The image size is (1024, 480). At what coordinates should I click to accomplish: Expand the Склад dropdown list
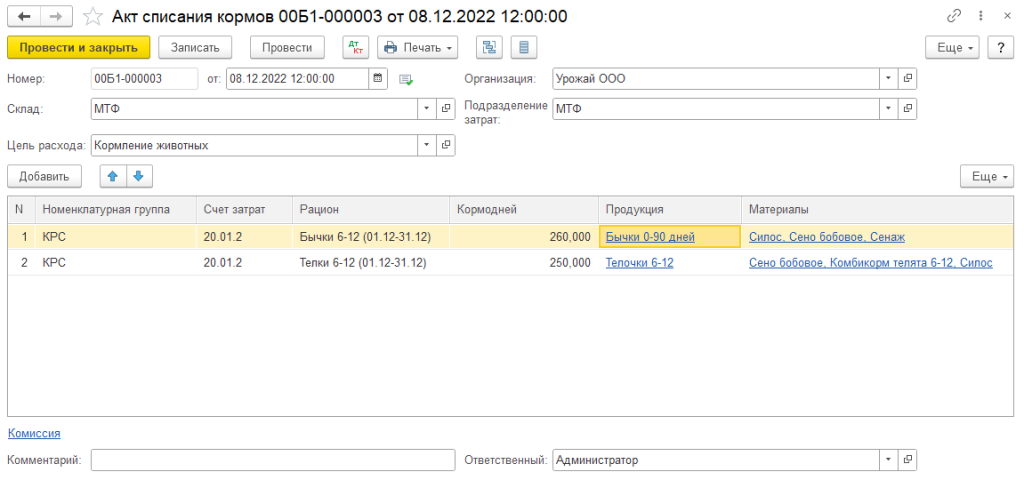(x=426, y=108)
